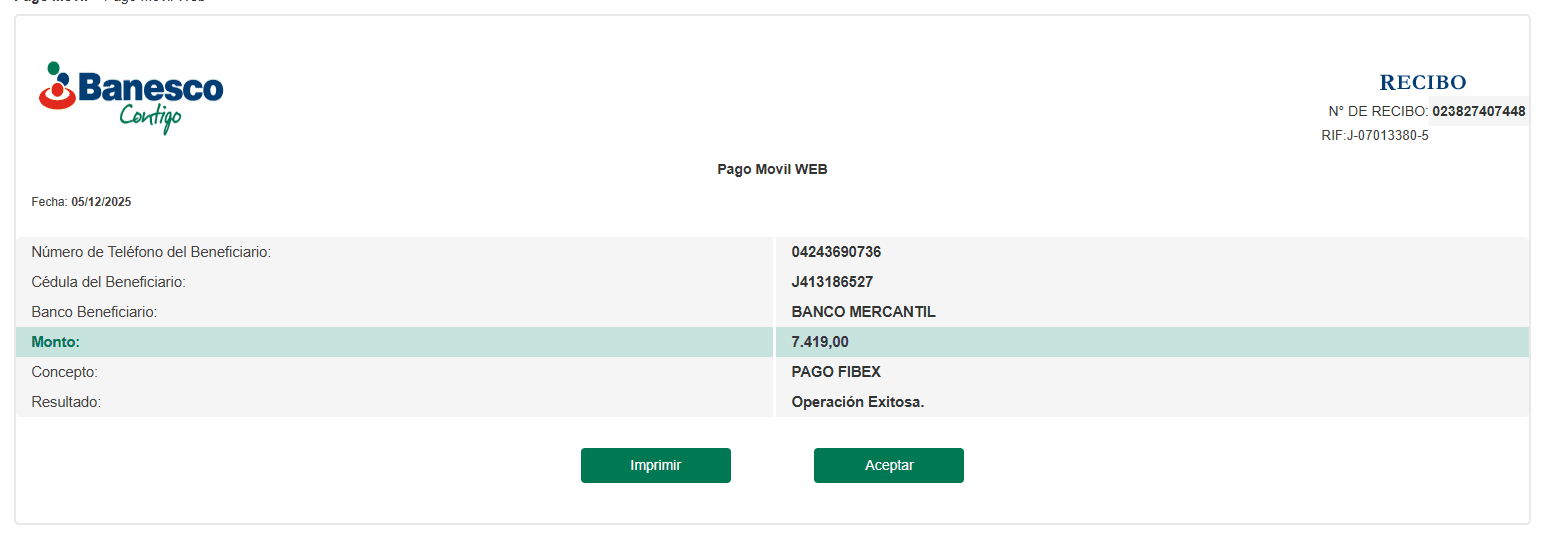Viewport: 1543px width, 544px height.
Task: Click the highlighted Monto label
Action: tap(55, 342)
